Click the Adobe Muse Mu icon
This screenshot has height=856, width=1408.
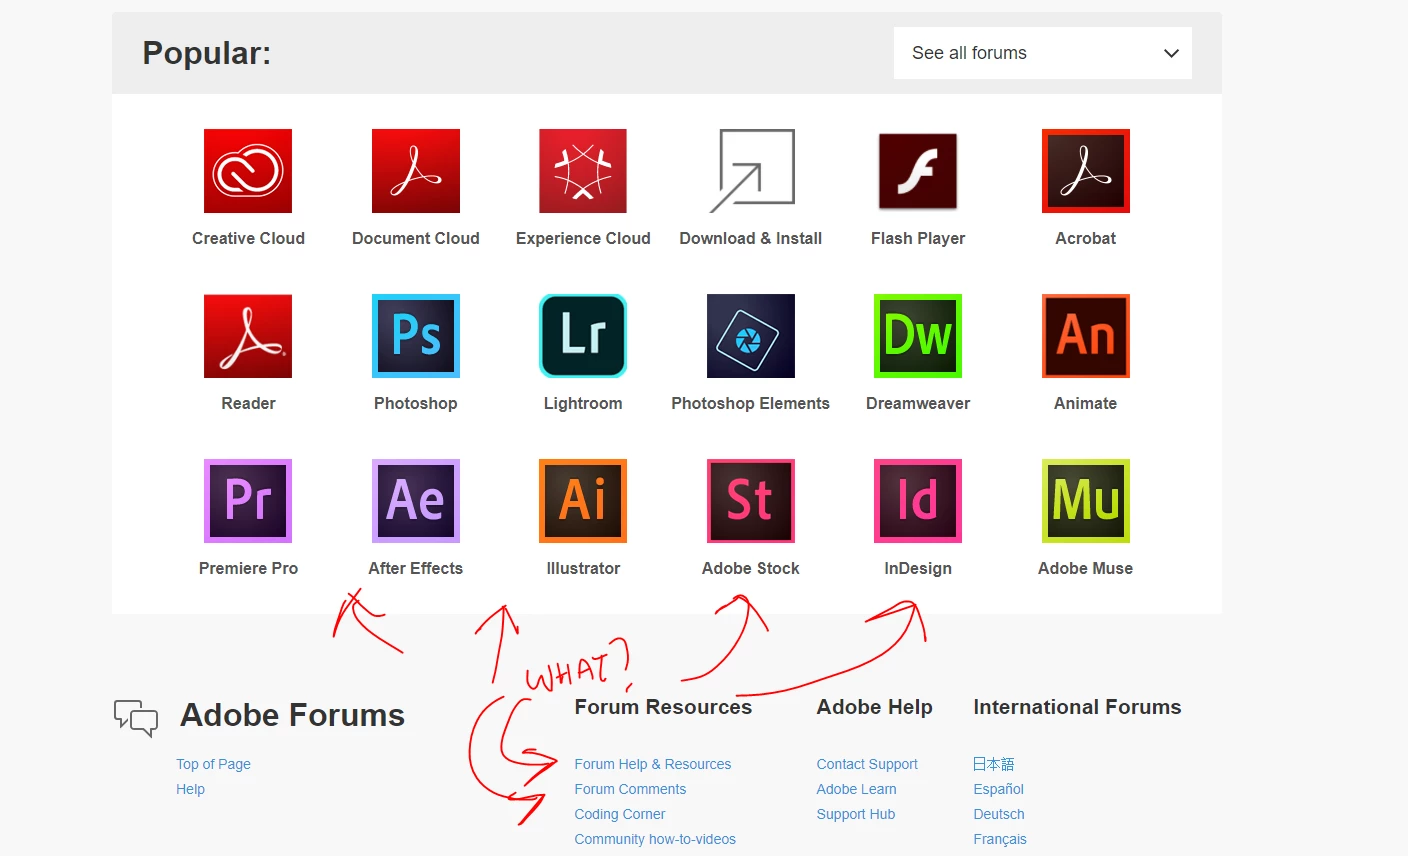(x=1086, y=501)
